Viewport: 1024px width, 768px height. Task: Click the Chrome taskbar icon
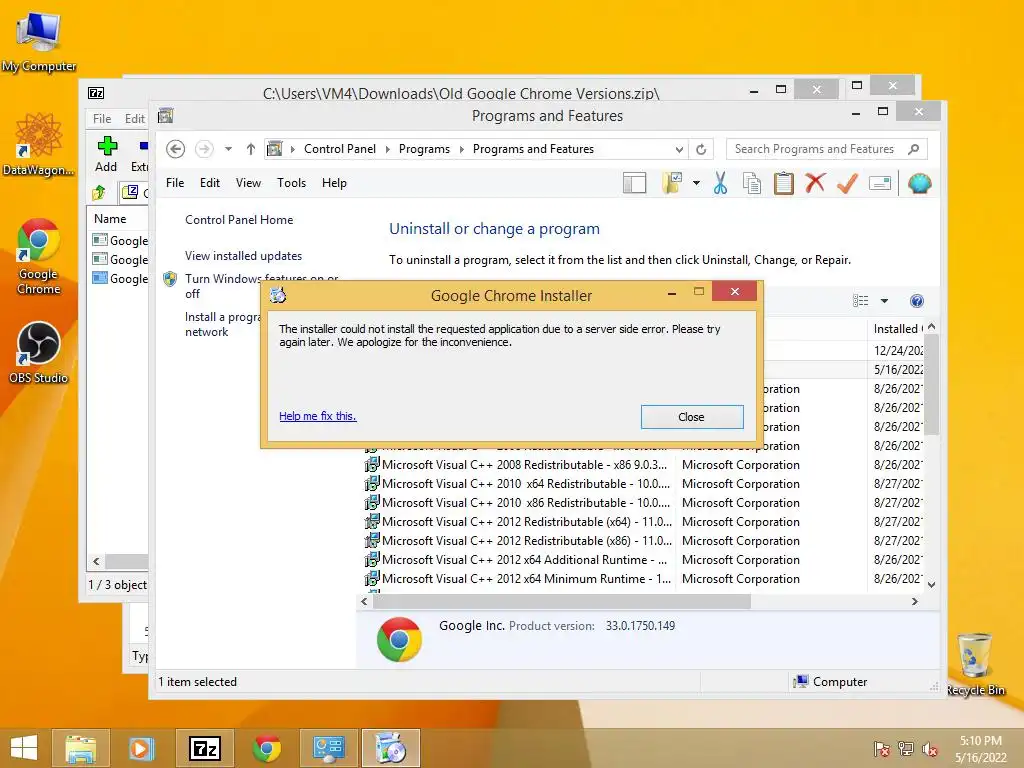267,748
